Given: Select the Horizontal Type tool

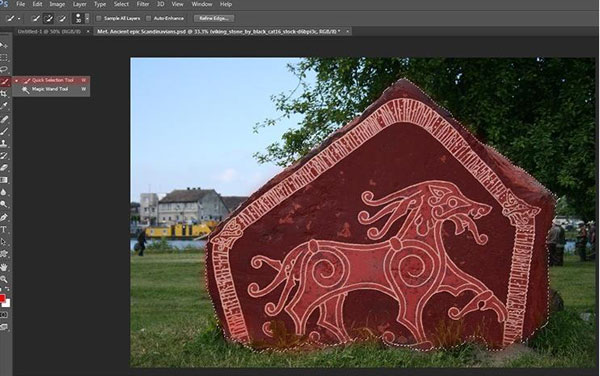Looking at the screenshot, I should click(4, 230).
